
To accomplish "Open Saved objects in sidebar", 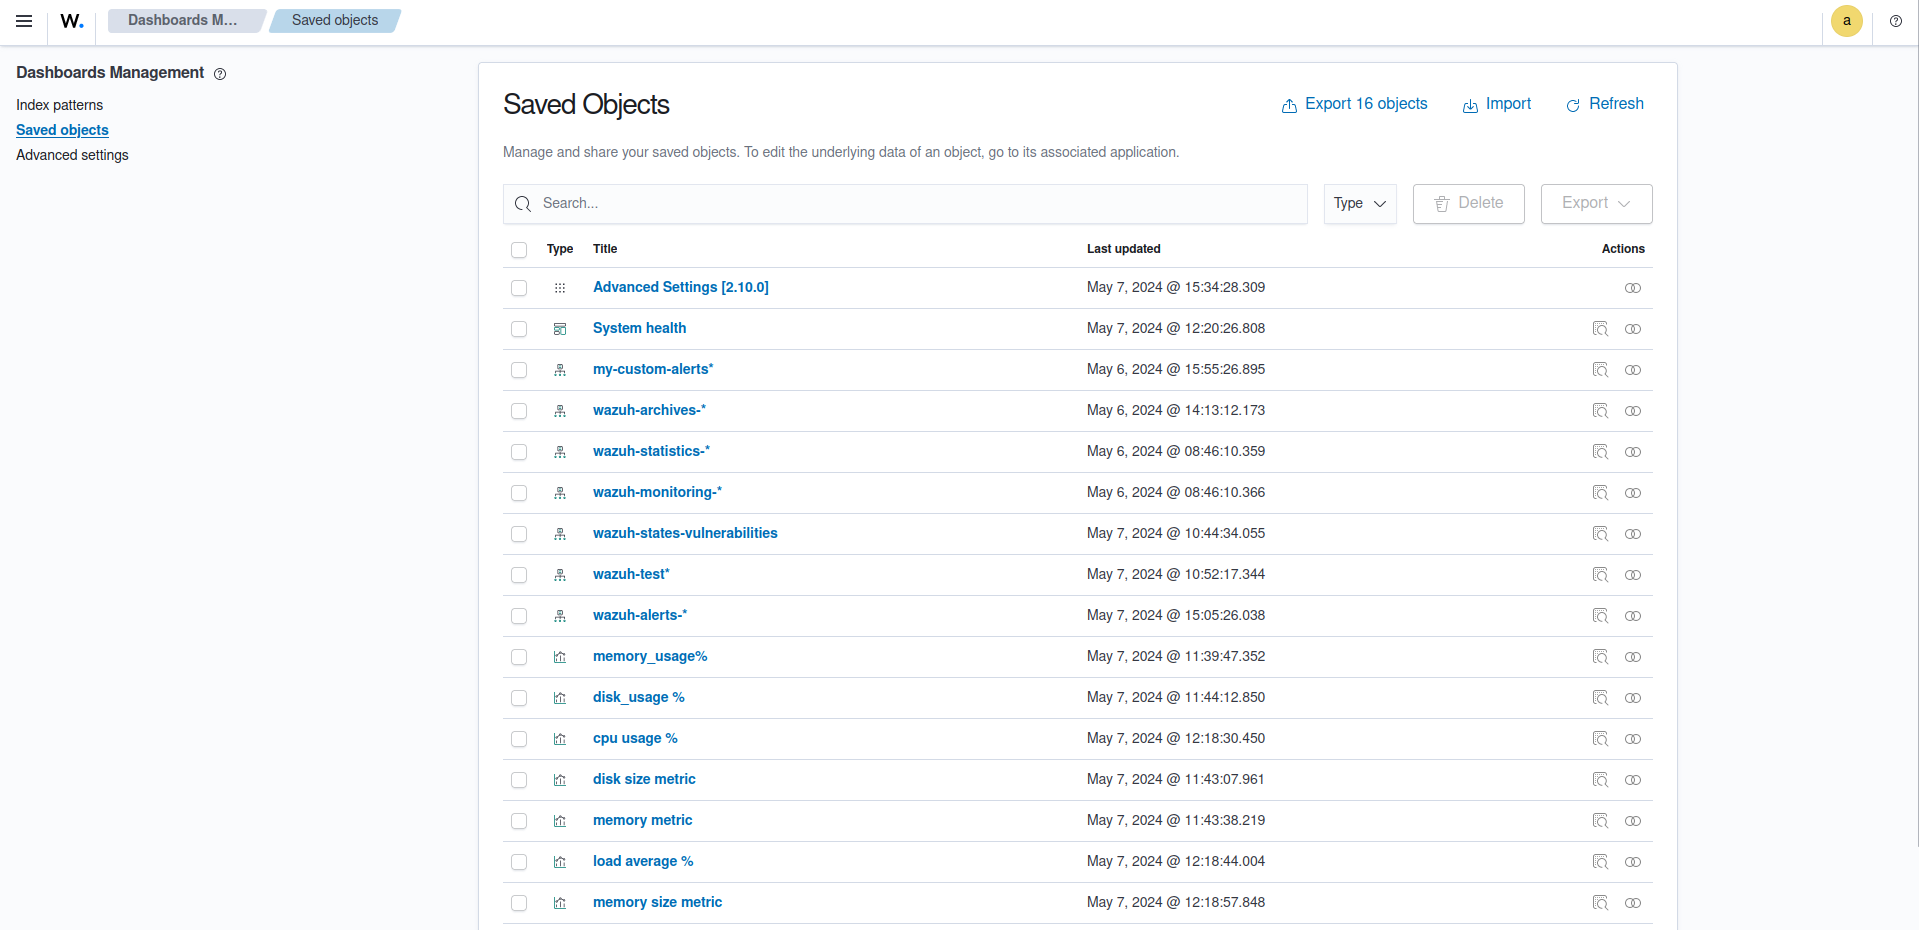I will click(x=62, y=130).
